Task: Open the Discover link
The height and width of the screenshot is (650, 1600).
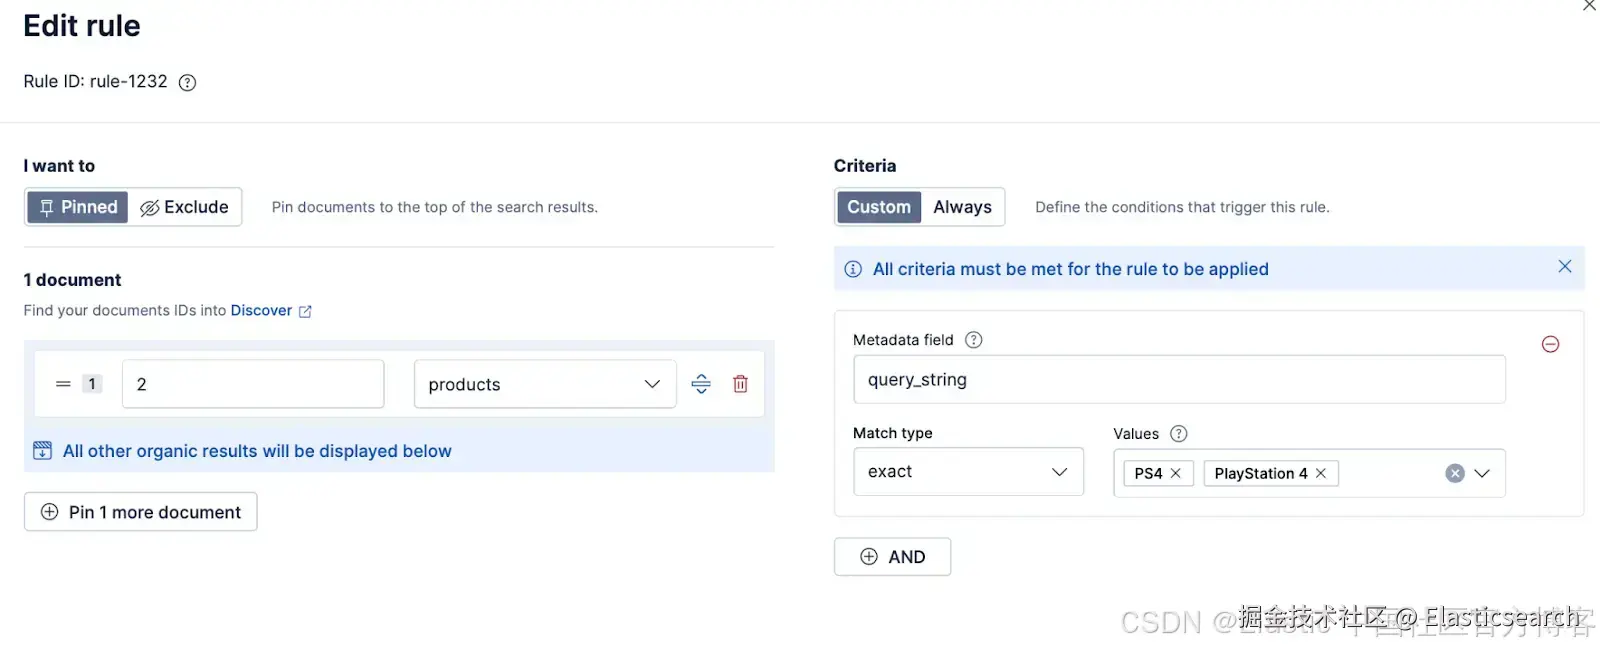Action: pyautogui.click(x=262, y=311)
